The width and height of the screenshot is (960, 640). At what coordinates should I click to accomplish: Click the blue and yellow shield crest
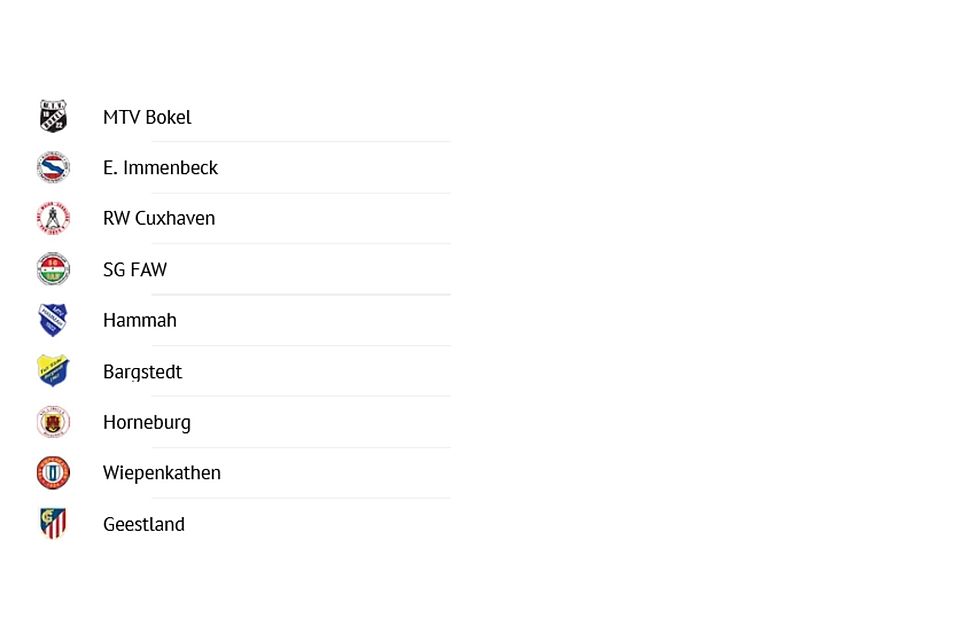point(53,371)
